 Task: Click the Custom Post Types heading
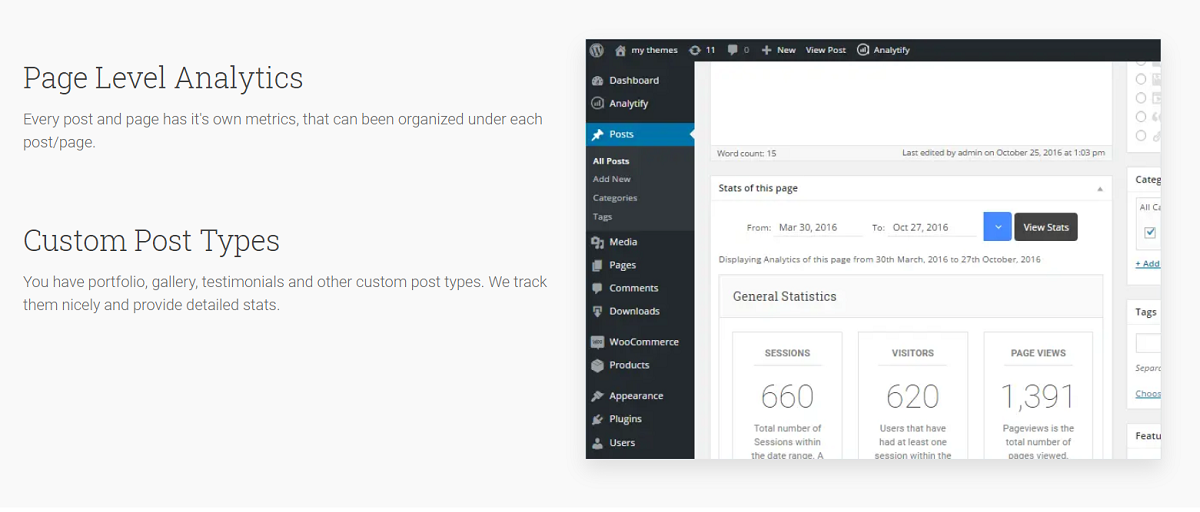[x=151, y=241]
